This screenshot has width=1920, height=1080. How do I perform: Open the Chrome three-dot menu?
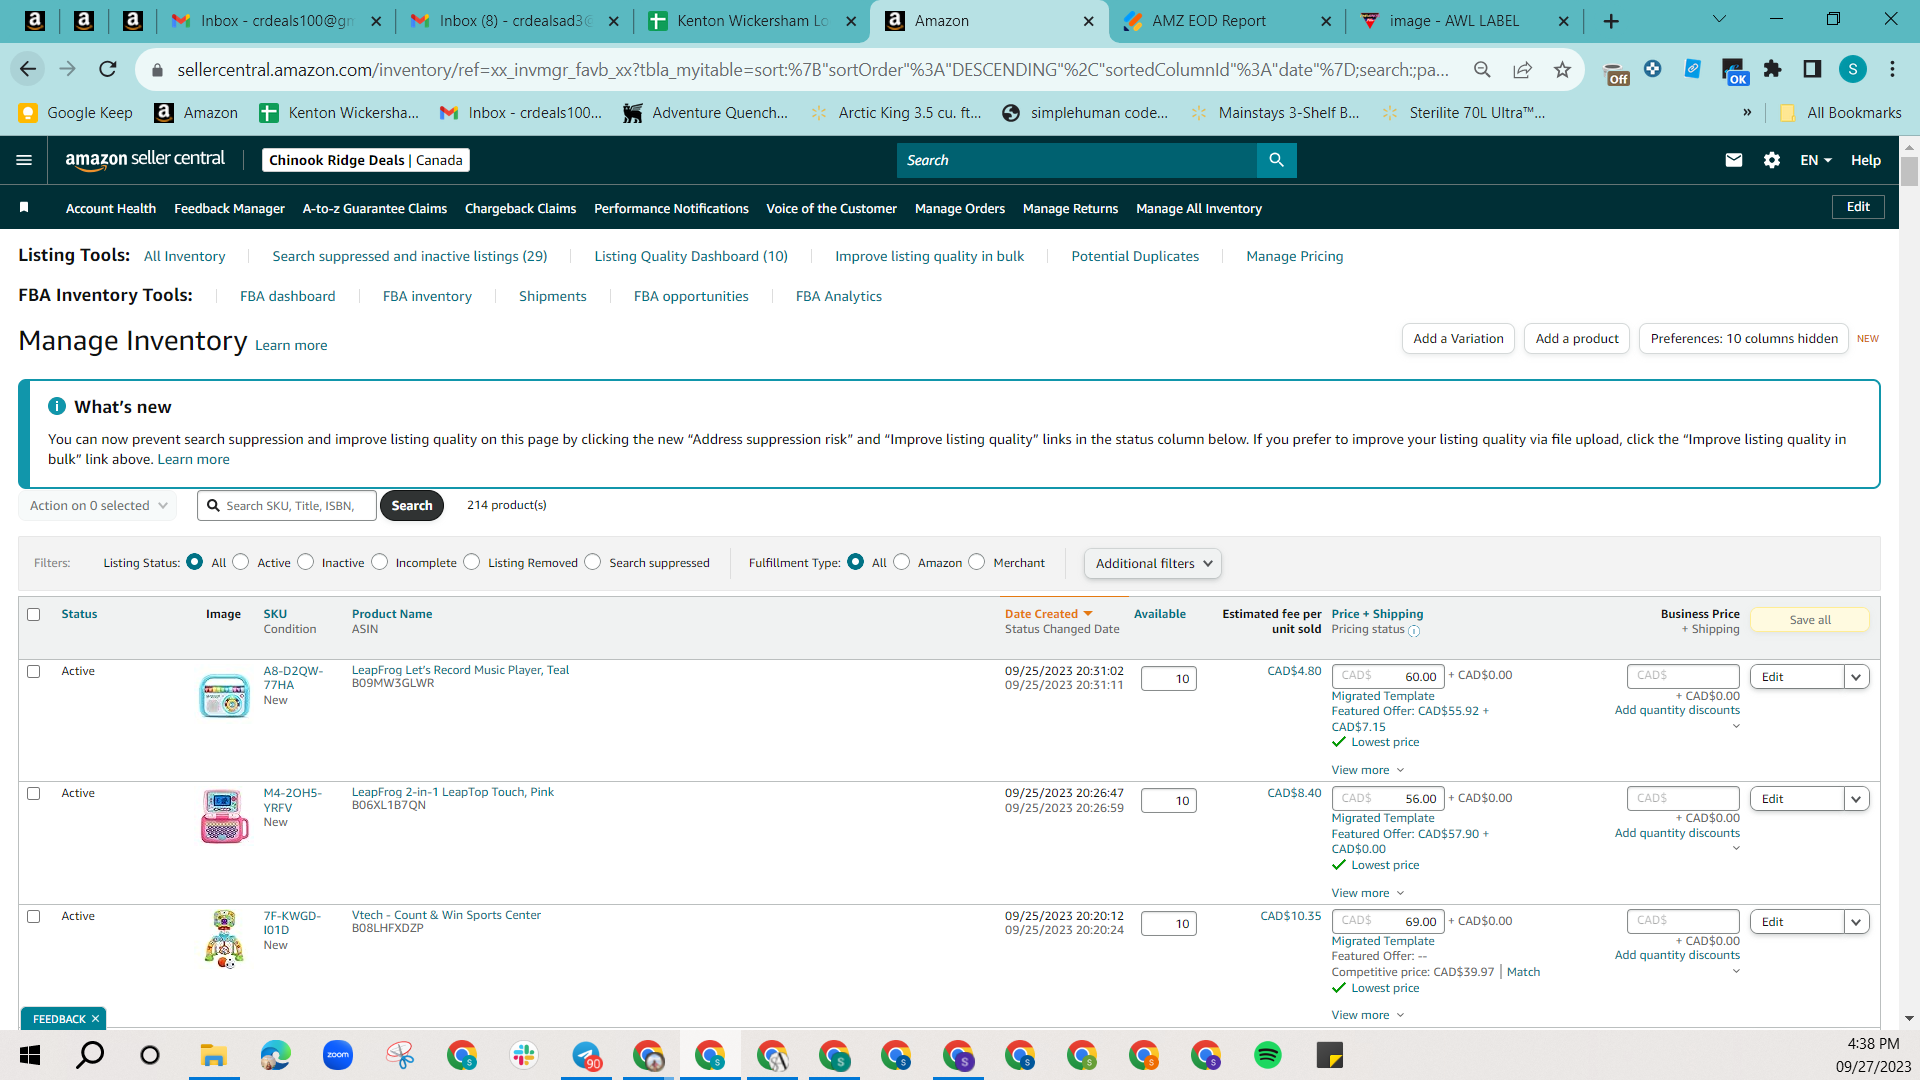click(1892, 69)
